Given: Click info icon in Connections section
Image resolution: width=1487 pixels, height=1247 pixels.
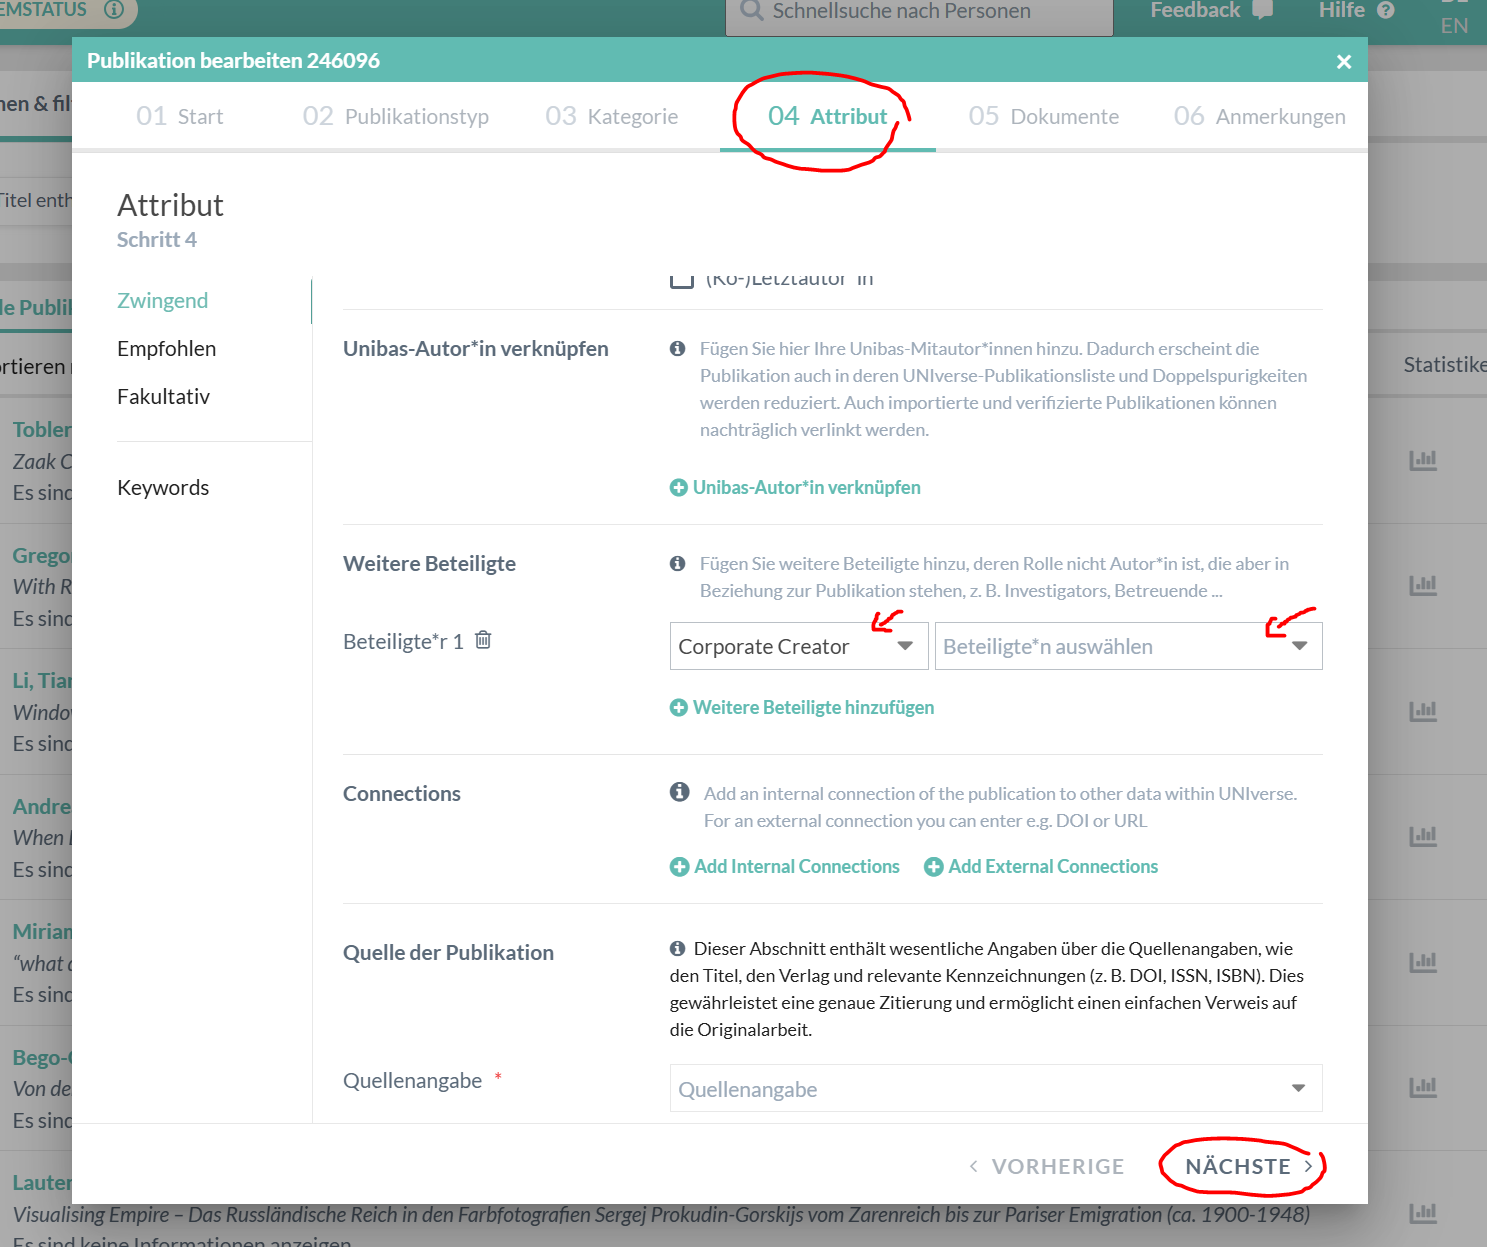Looking at the screenshot, I should 680,792.
